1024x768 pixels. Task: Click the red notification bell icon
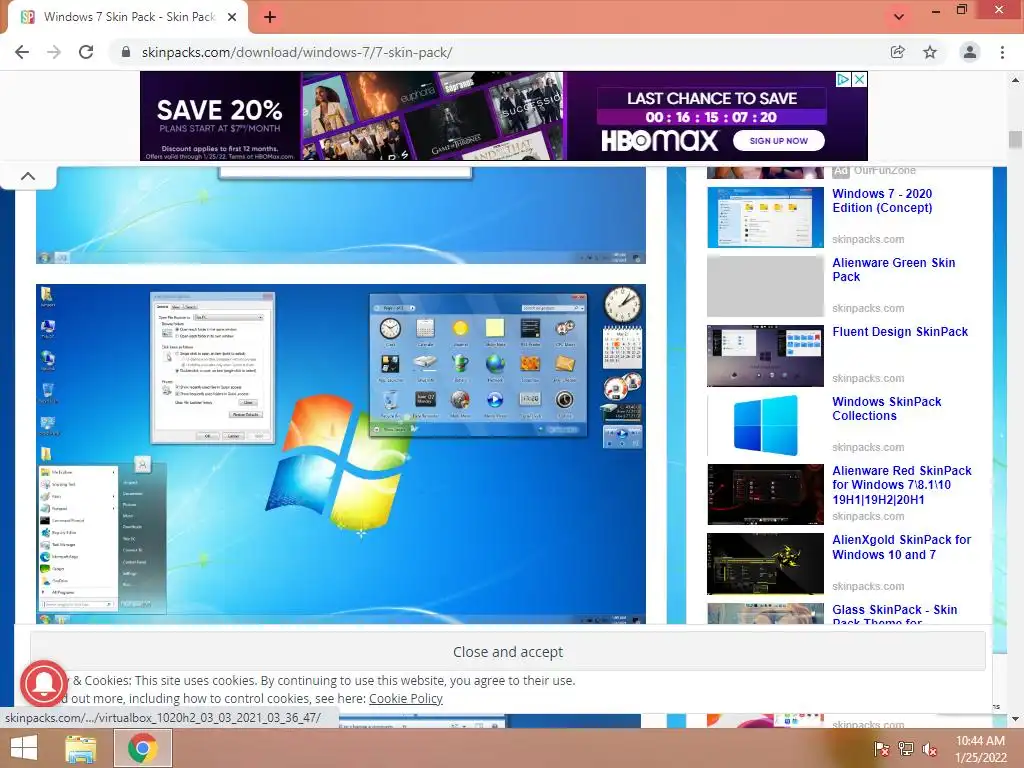point(44,683)
